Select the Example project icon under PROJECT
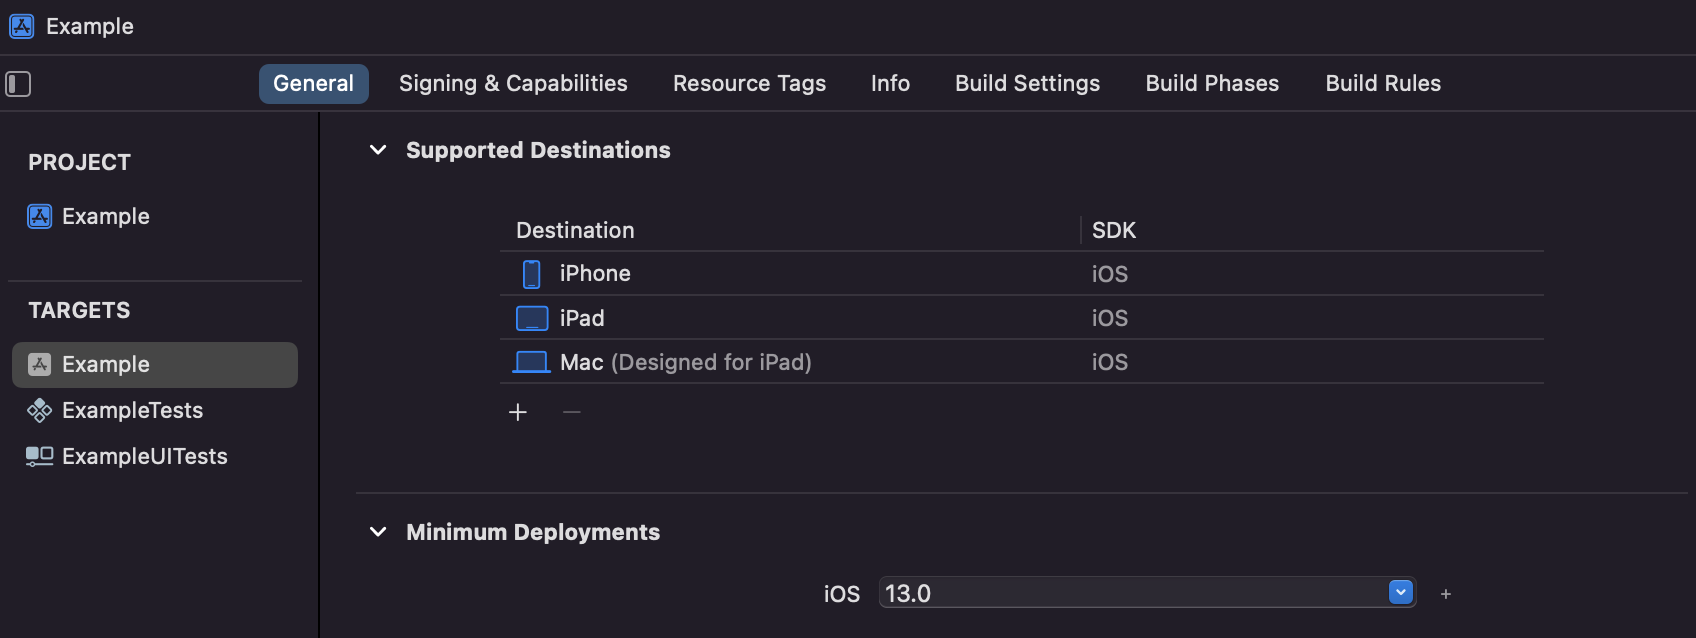This screenshot has width=1696, height=638. click(x=40, y=216)
